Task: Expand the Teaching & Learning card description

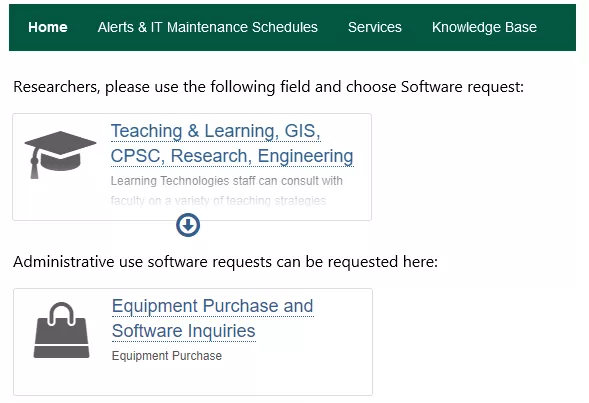Action: pos(188,225)
